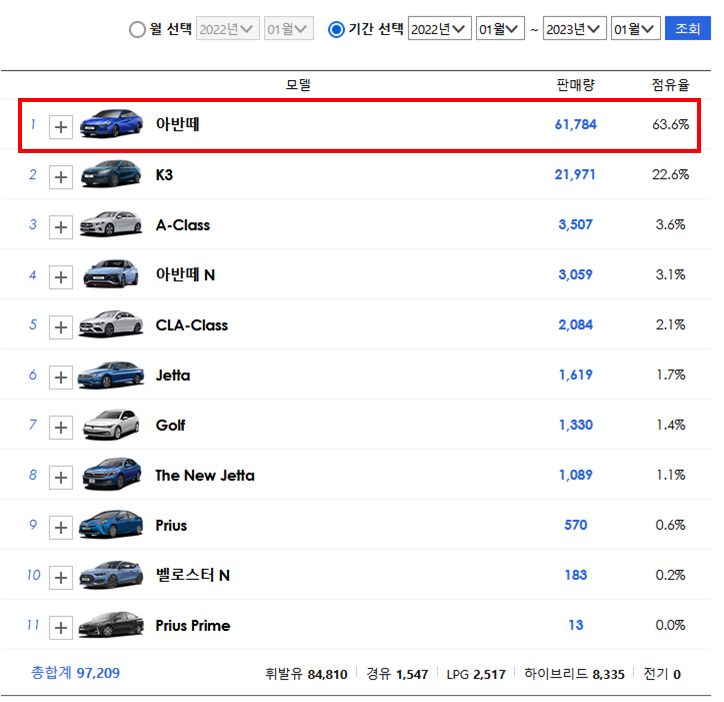Viewport: 724px width, 702px height.
Task: Open the period start year 2022년 dropdown
Action: click(x=439, y=29)
